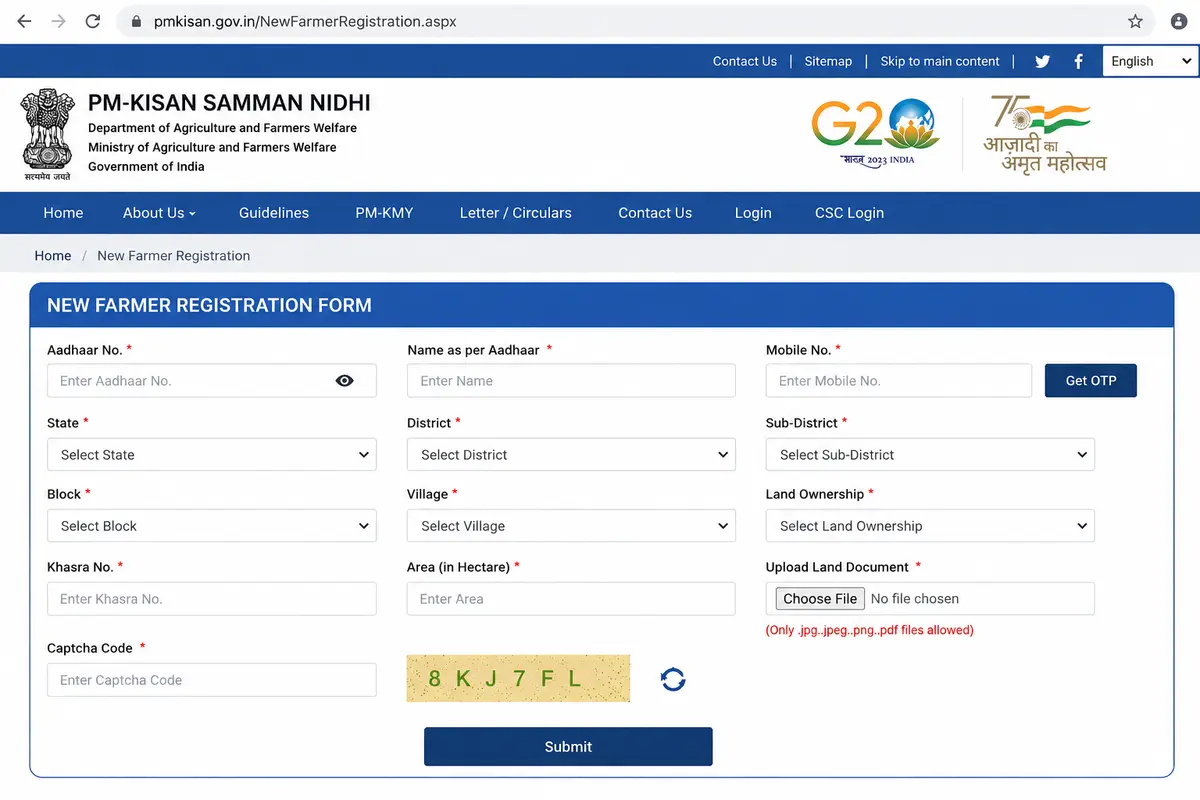Expand the Select Block dropdown
This screenshot has width=1200, height=800.
(212, 526)
